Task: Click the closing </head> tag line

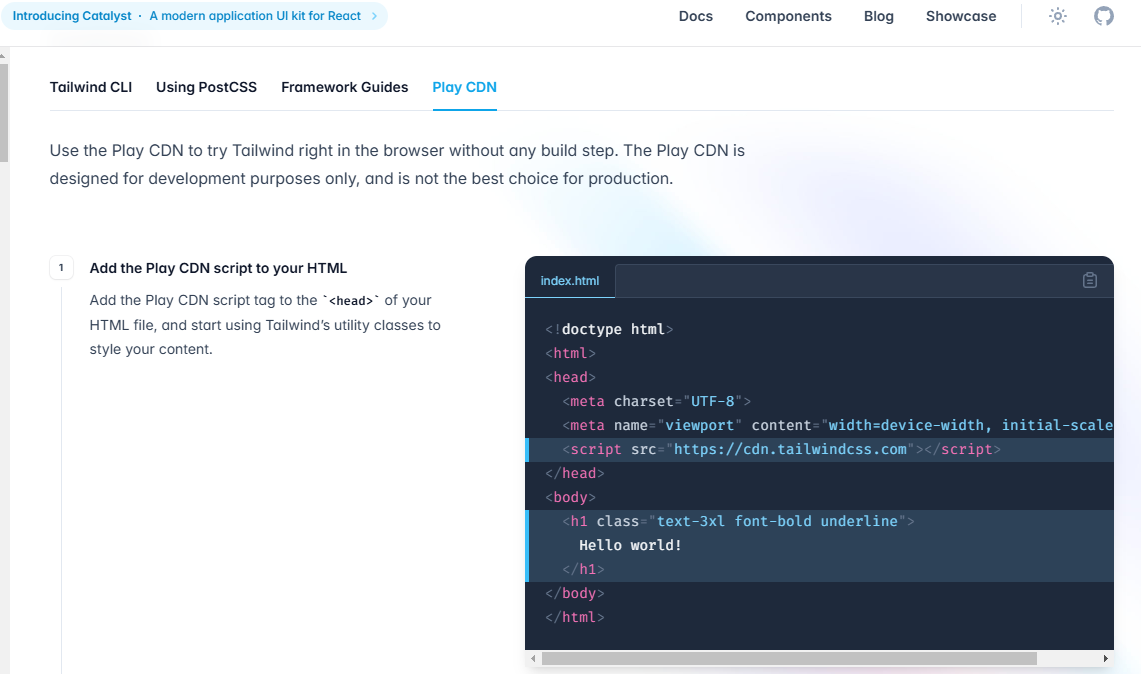Action: 575,473
